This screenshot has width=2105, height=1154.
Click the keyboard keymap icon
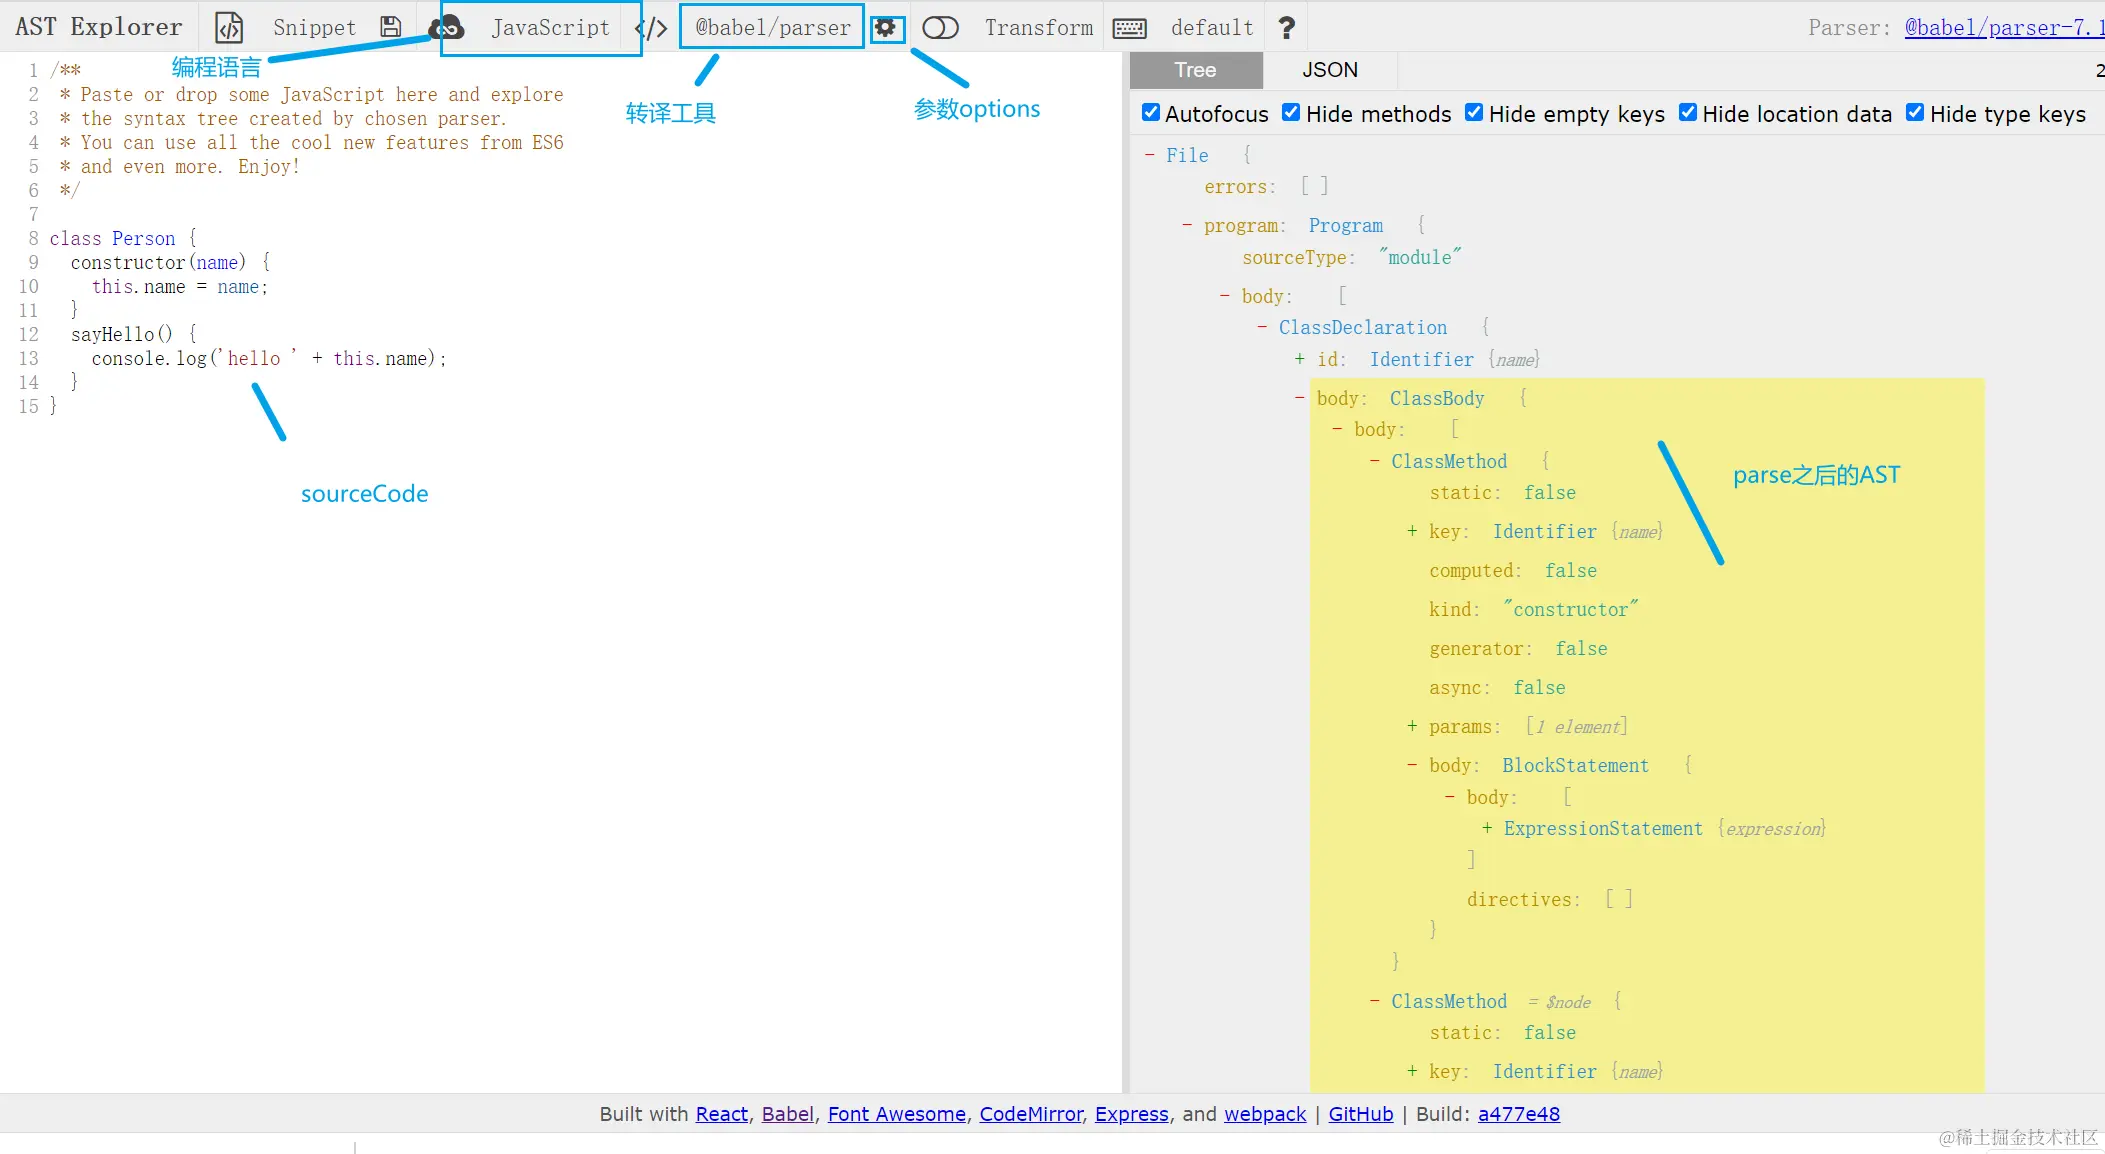pos(1130,28)
